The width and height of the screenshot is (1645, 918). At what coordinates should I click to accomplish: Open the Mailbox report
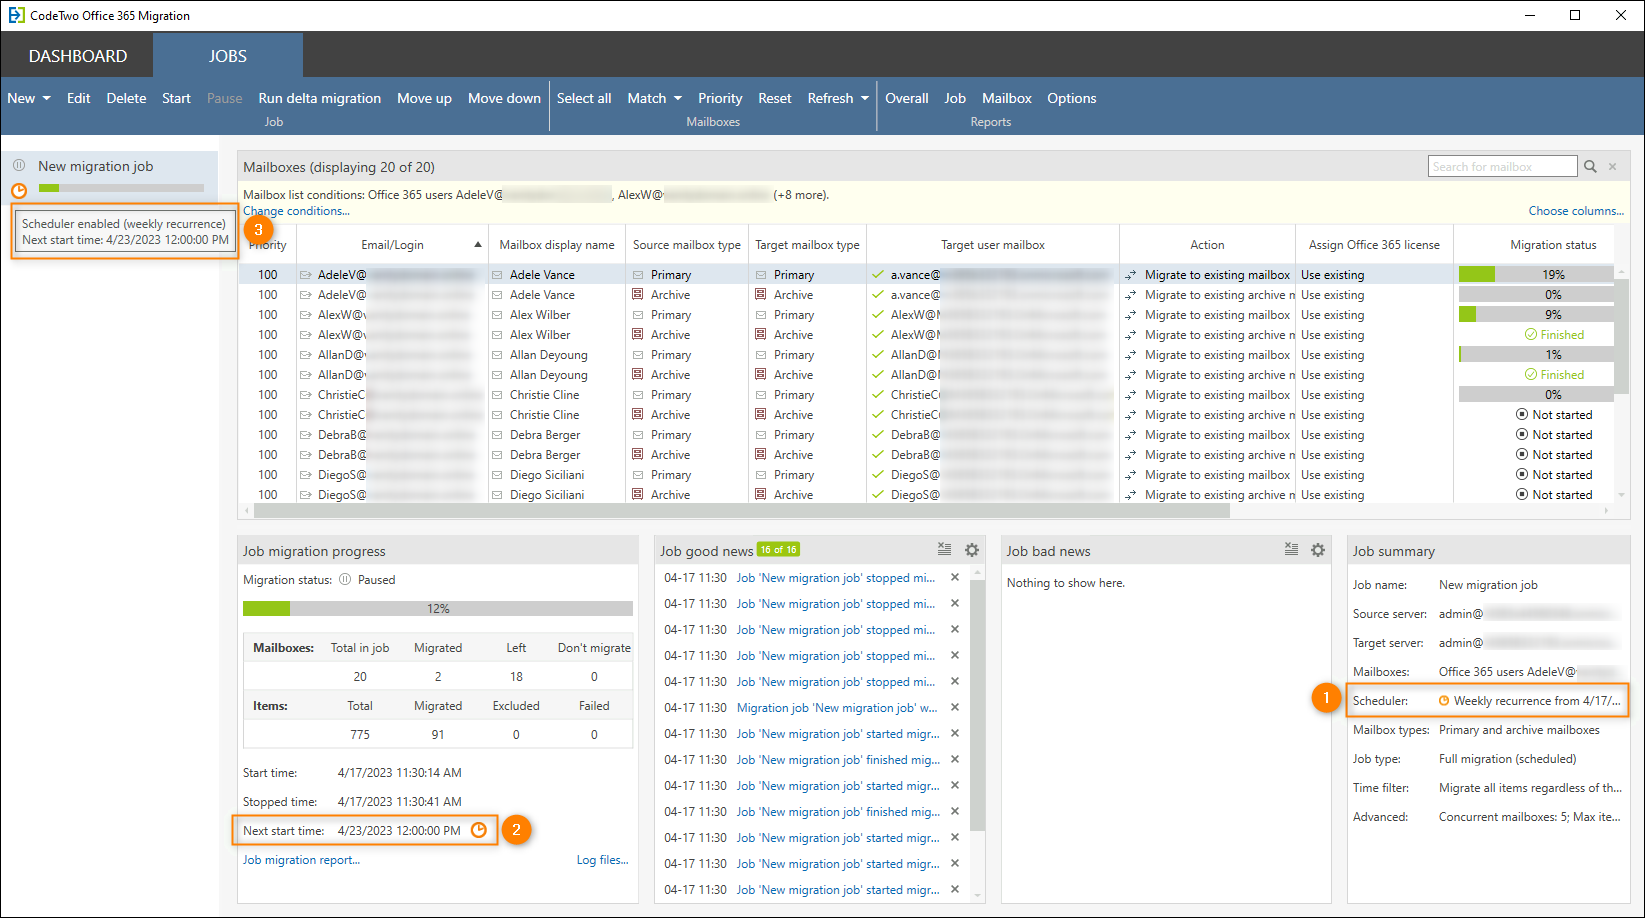click(x=1007, y=98)
